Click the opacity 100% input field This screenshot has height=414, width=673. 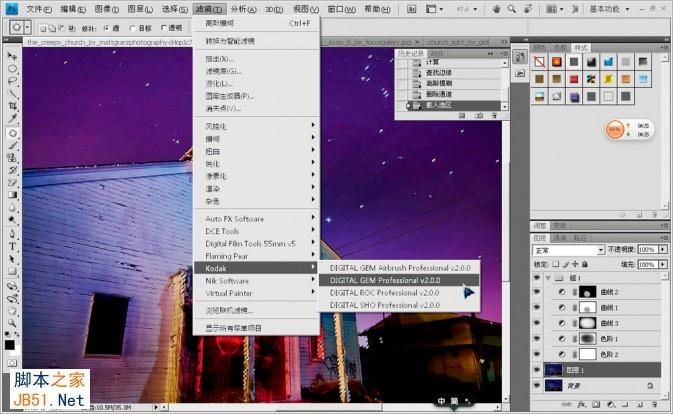click(x=648, y=249)
